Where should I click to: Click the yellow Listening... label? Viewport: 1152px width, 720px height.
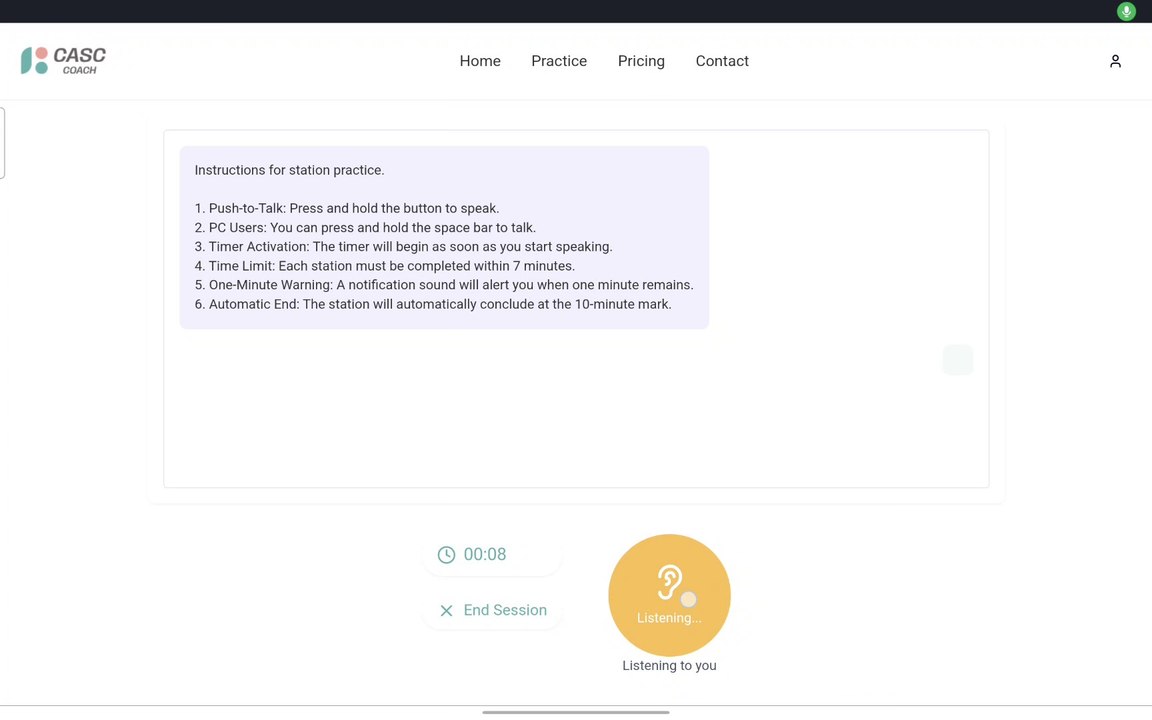click(669, 618)
